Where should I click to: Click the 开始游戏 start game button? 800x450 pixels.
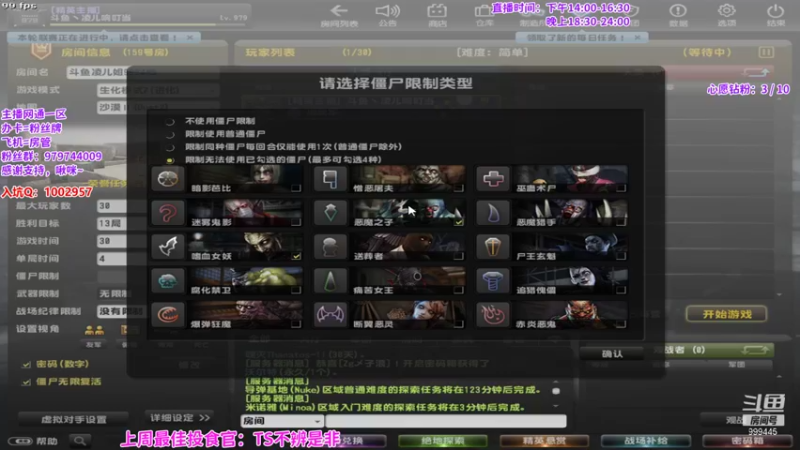[x=727, y=314]
